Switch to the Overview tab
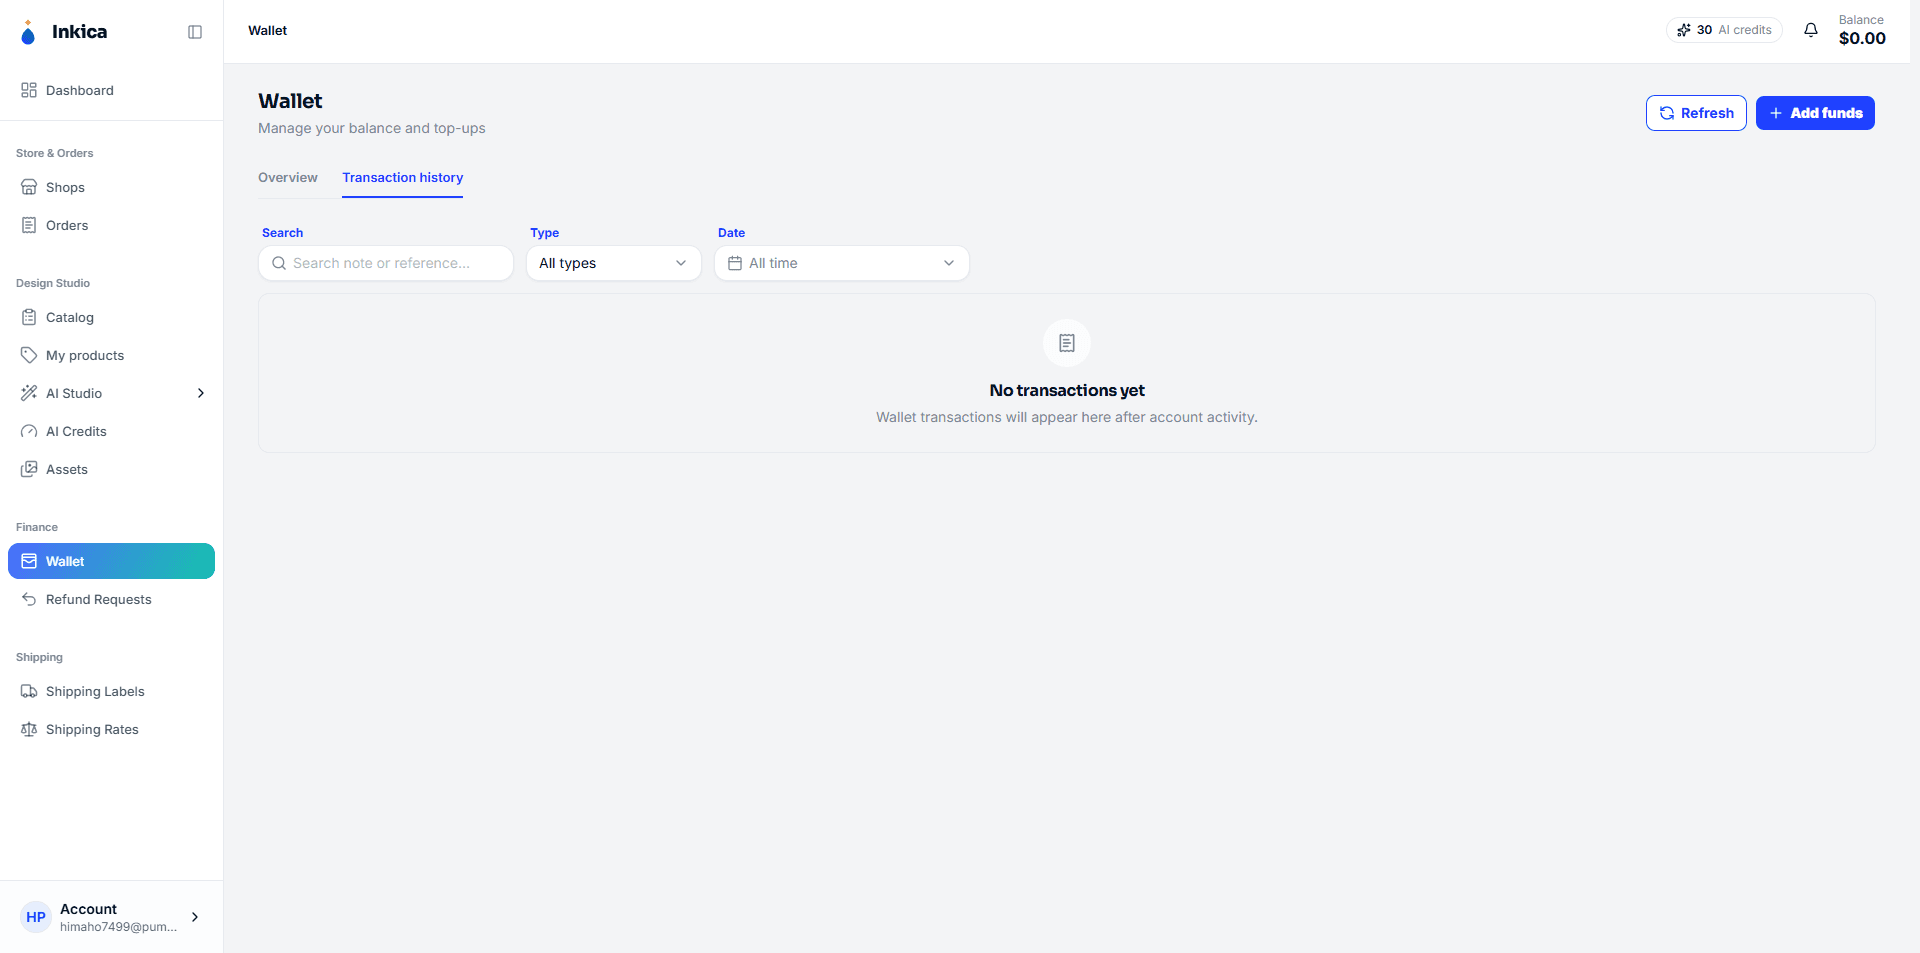 tap(288, 177)
